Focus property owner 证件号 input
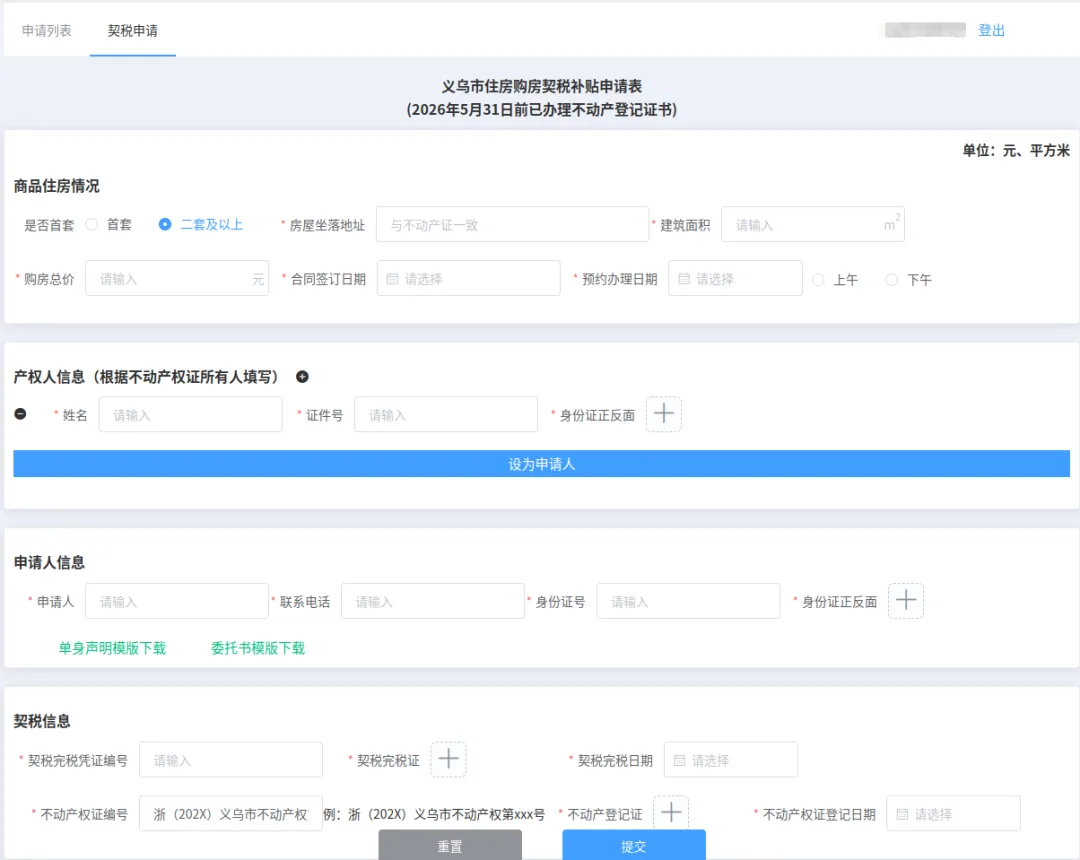 446,415
